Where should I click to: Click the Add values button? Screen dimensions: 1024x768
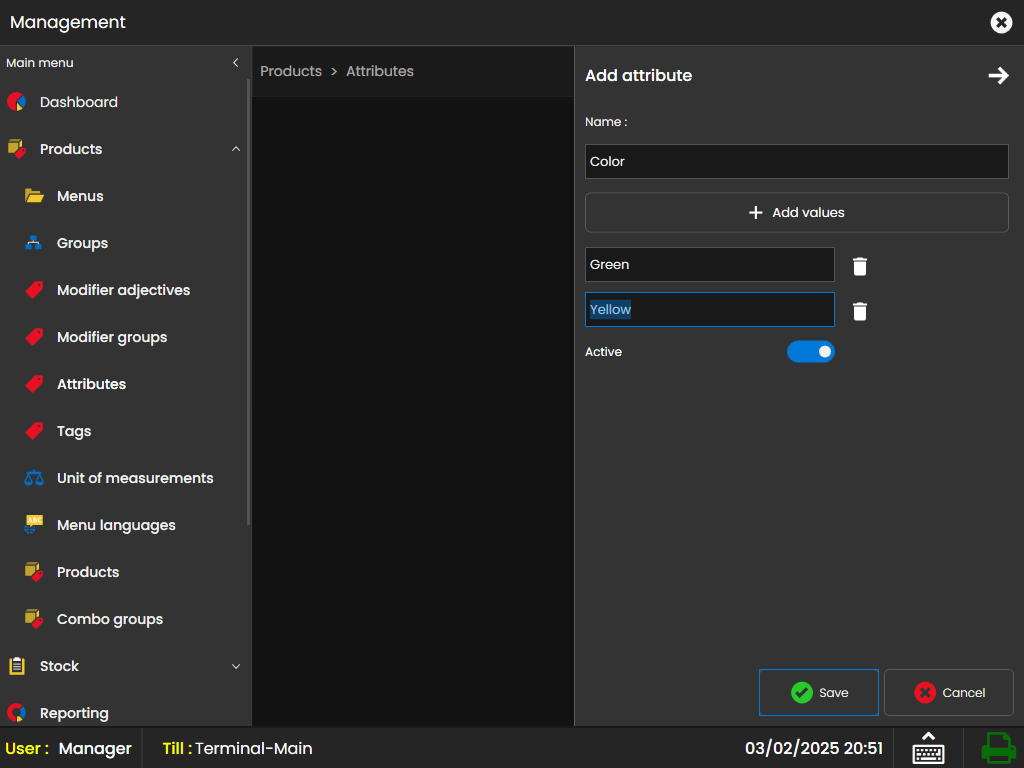click(x=796, y=213)
